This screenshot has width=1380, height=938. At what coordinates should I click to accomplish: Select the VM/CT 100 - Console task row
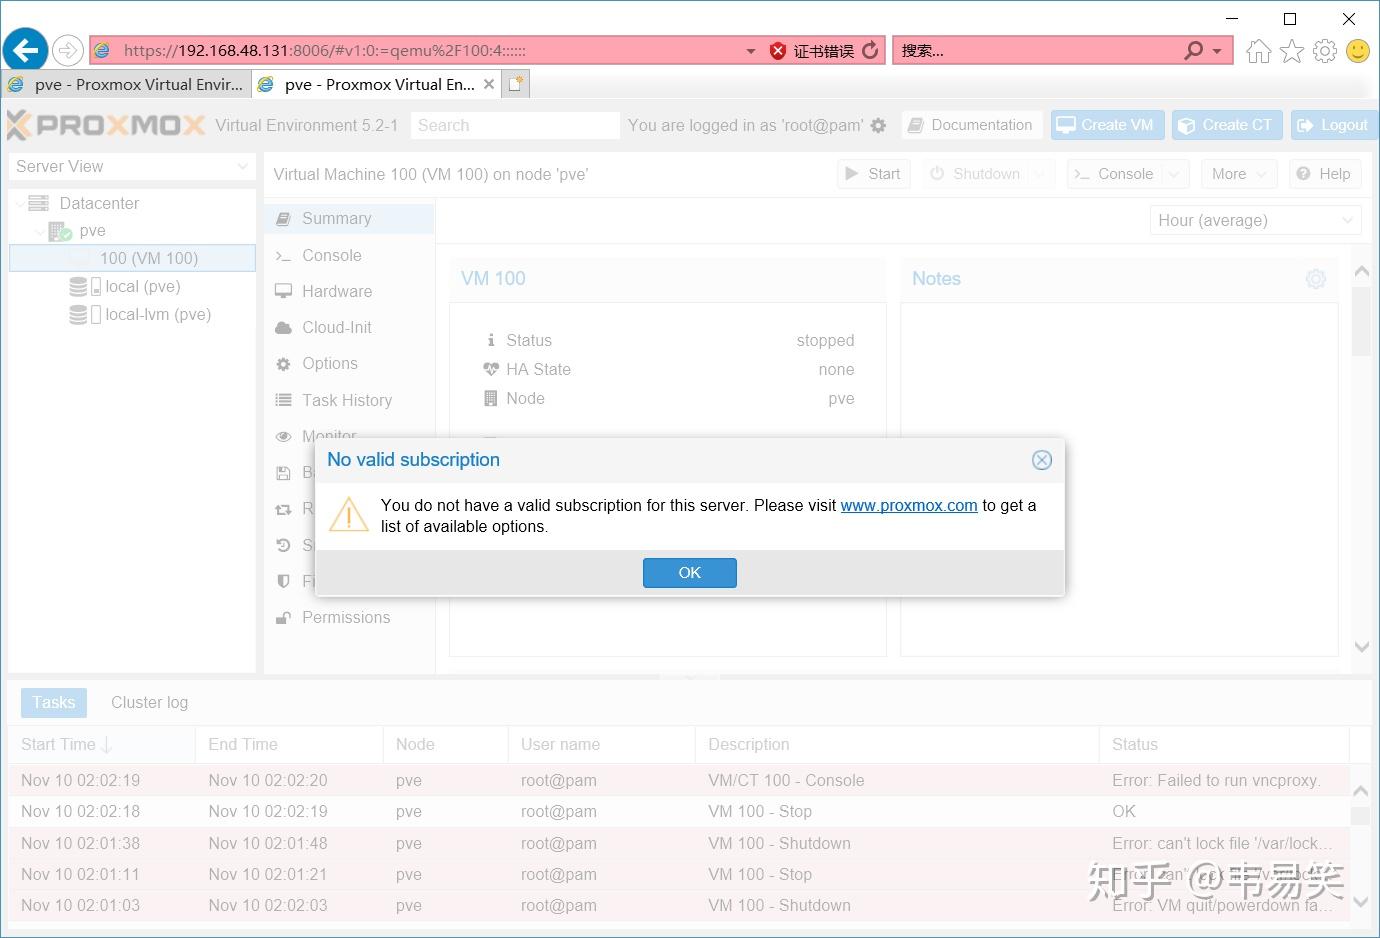coord(679,781)
